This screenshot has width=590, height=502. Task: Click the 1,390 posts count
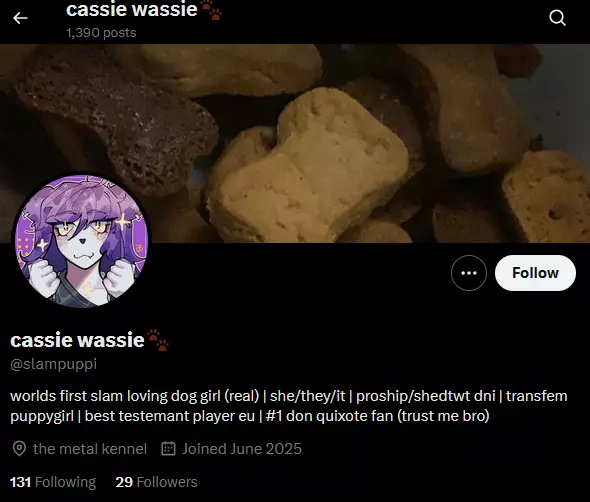(x=101, y=33)
